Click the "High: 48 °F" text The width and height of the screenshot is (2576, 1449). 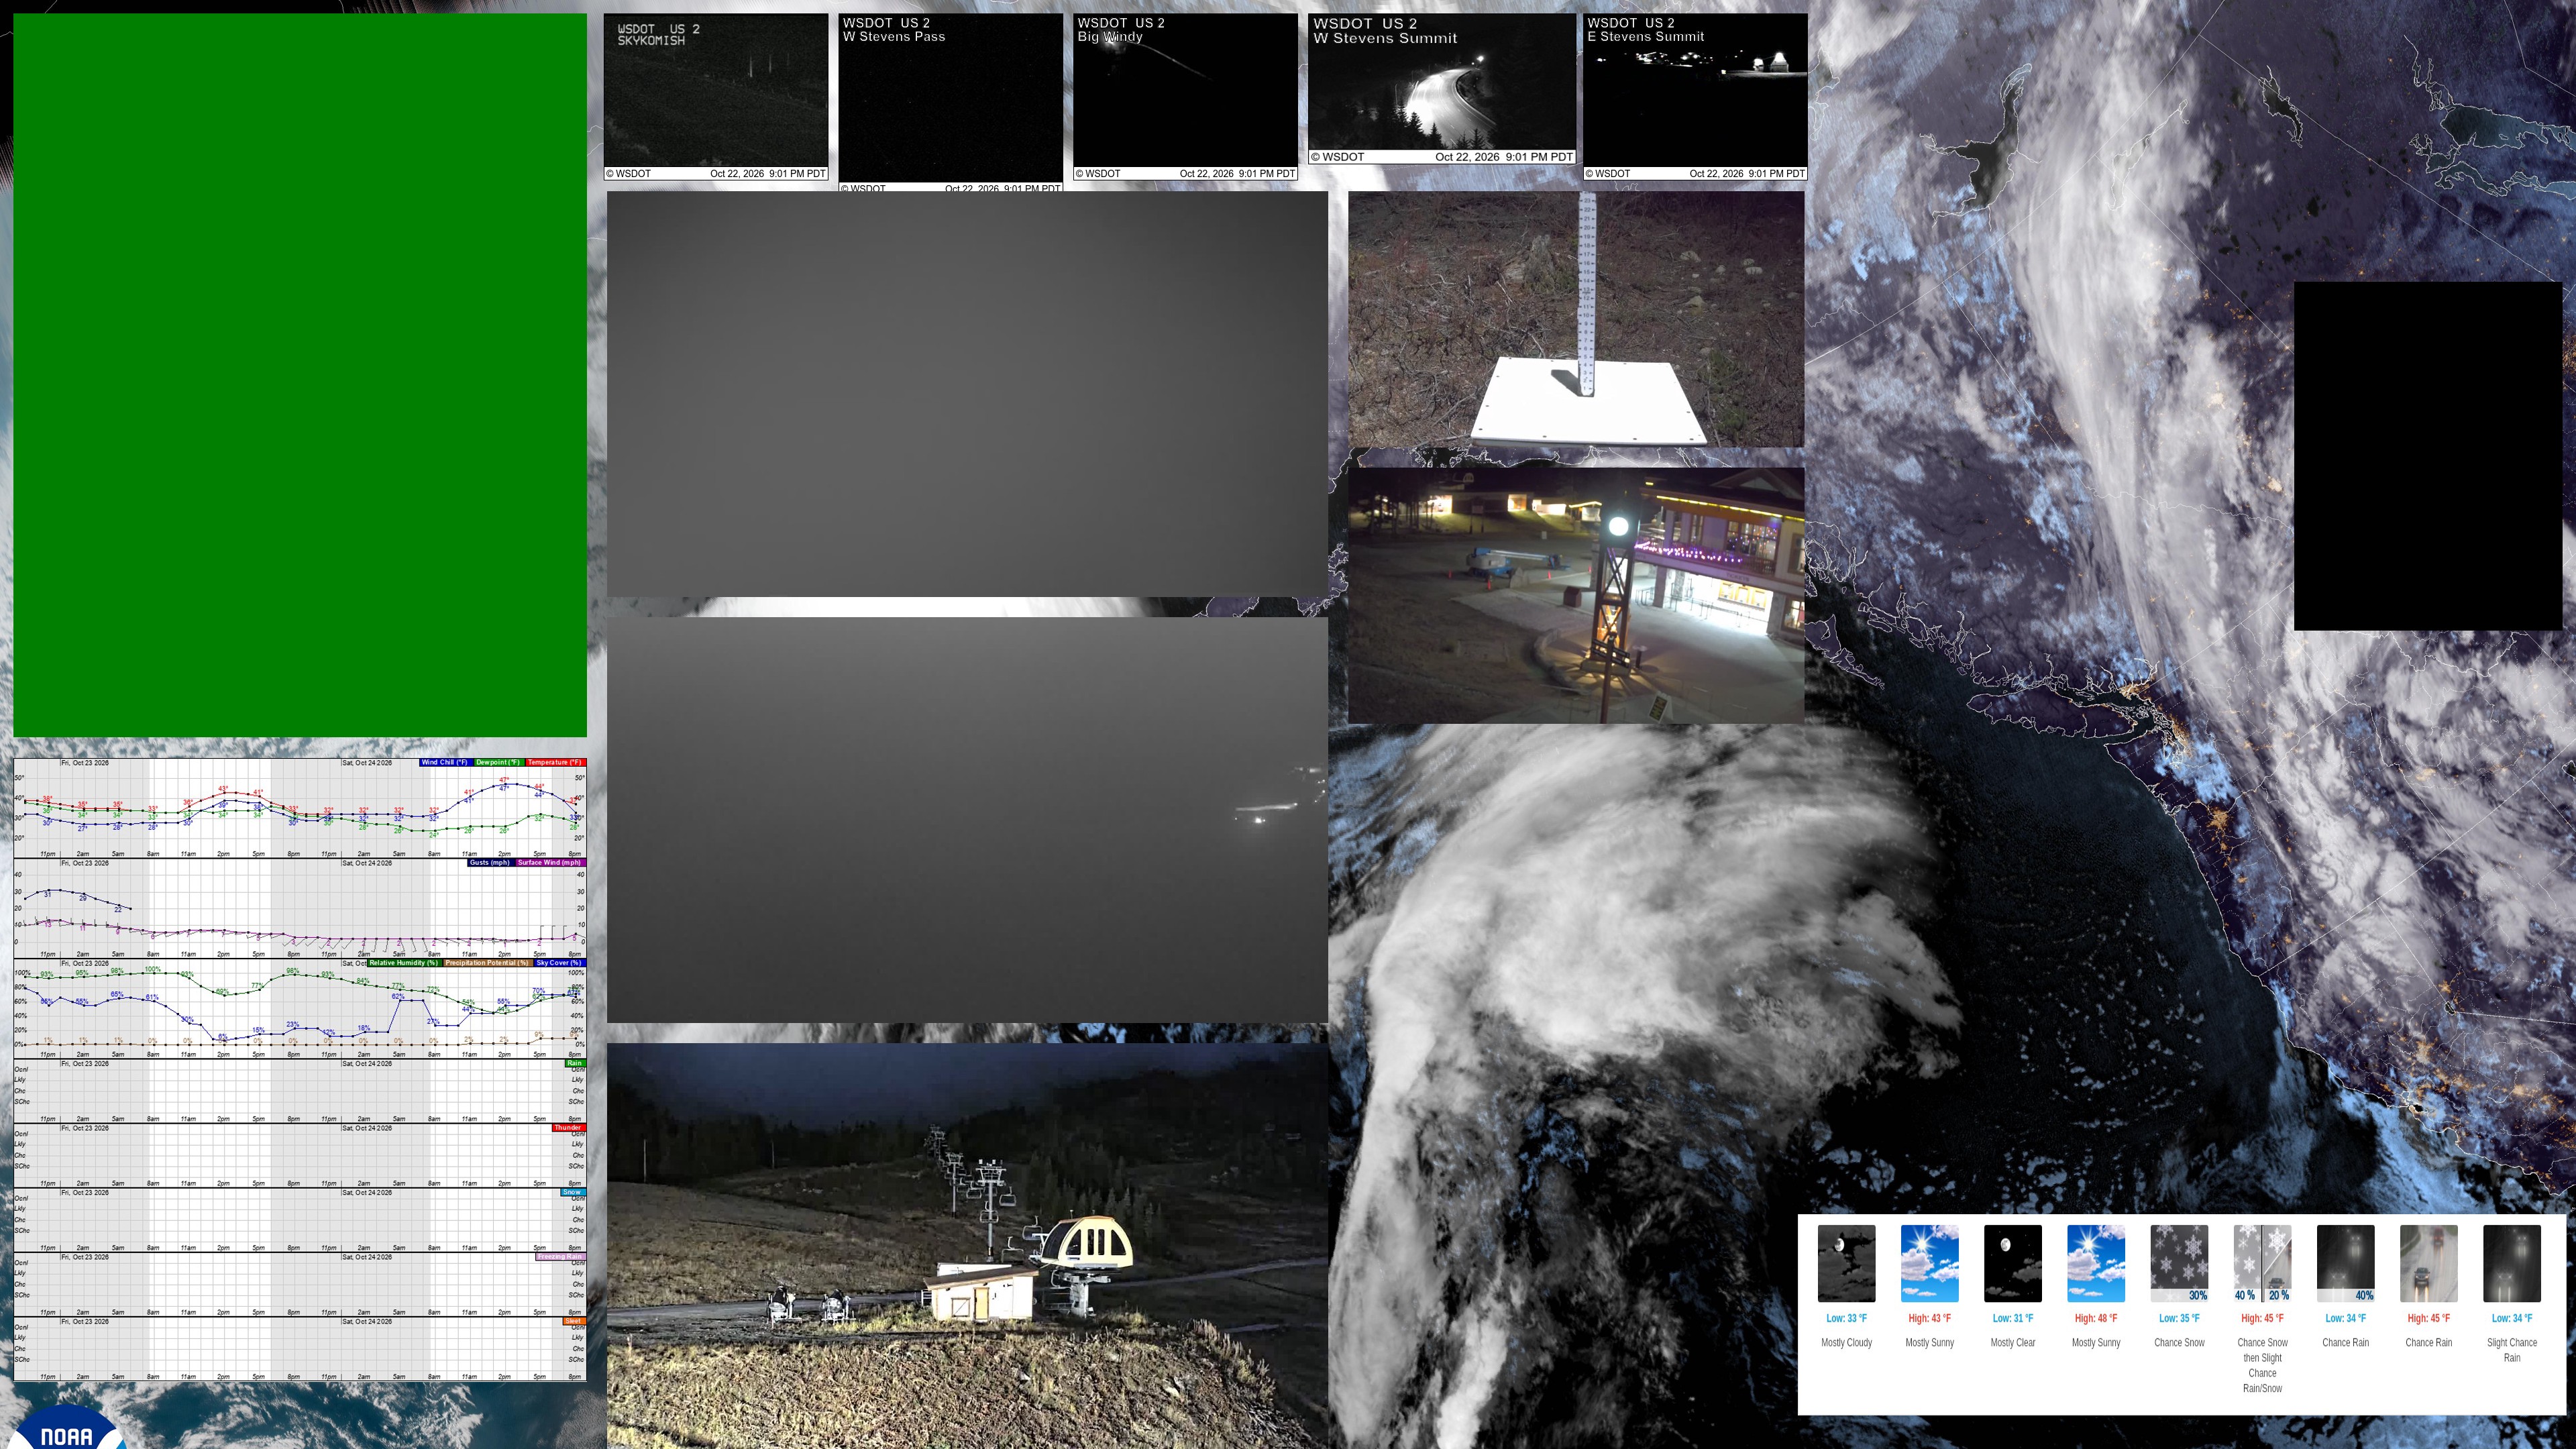coord(2095,1319)
